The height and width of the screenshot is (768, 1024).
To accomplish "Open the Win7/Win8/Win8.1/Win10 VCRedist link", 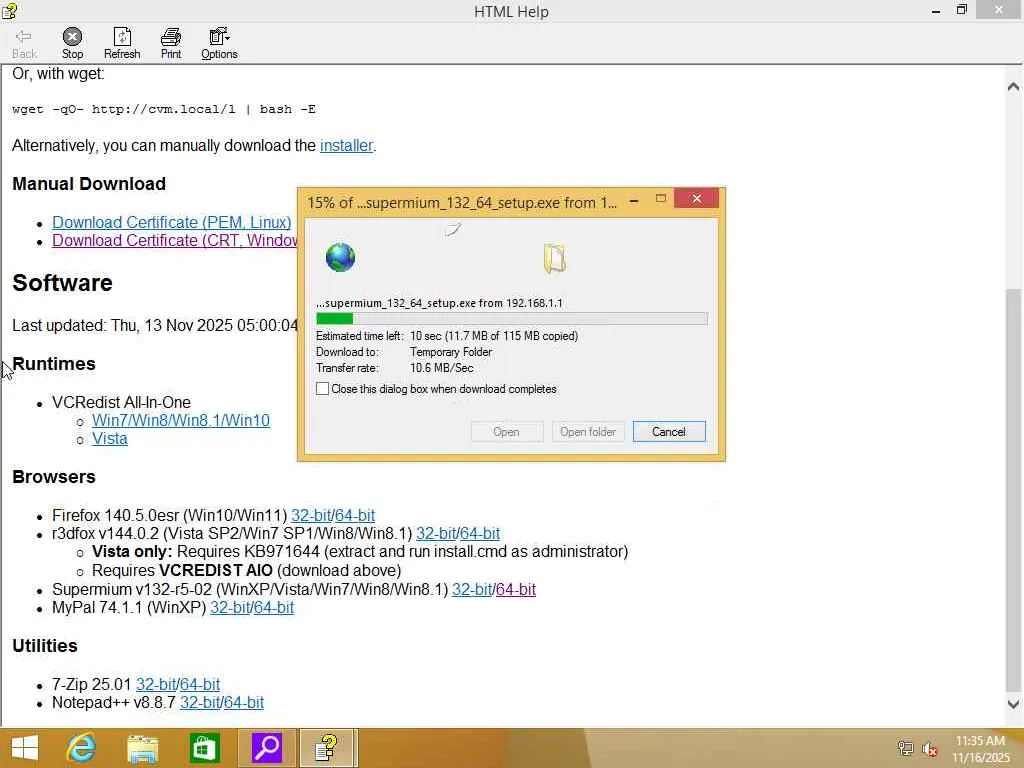I will point(181,420).
